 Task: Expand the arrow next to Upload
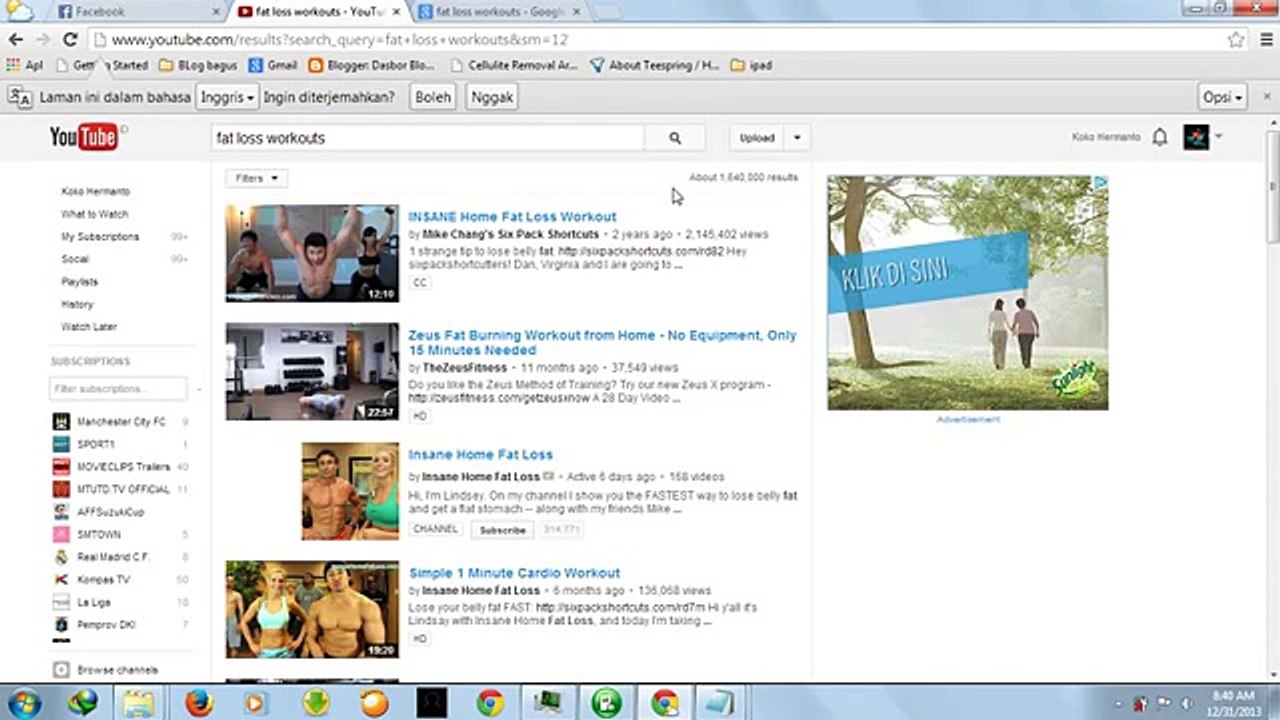797,138
